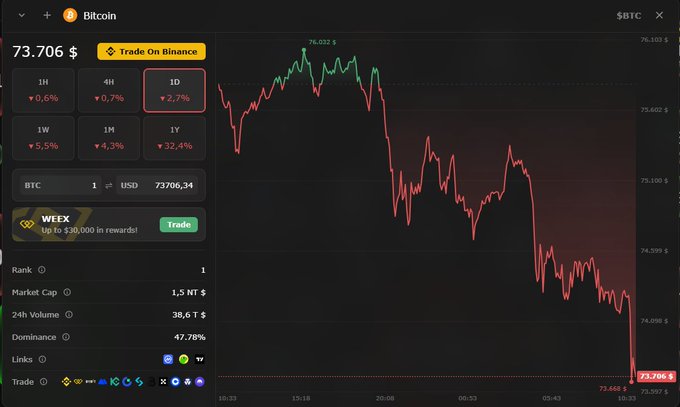Screen dimensions: 680x407
Task: Click the Gate exchange icon in Trade row
Action: 127,382
